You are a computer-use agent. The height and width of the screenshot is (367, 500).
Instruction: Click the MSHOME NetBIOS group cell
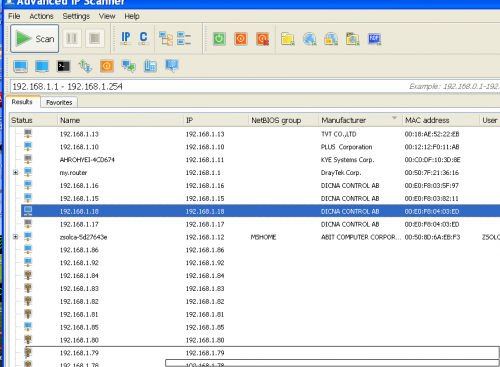point(263,237)
